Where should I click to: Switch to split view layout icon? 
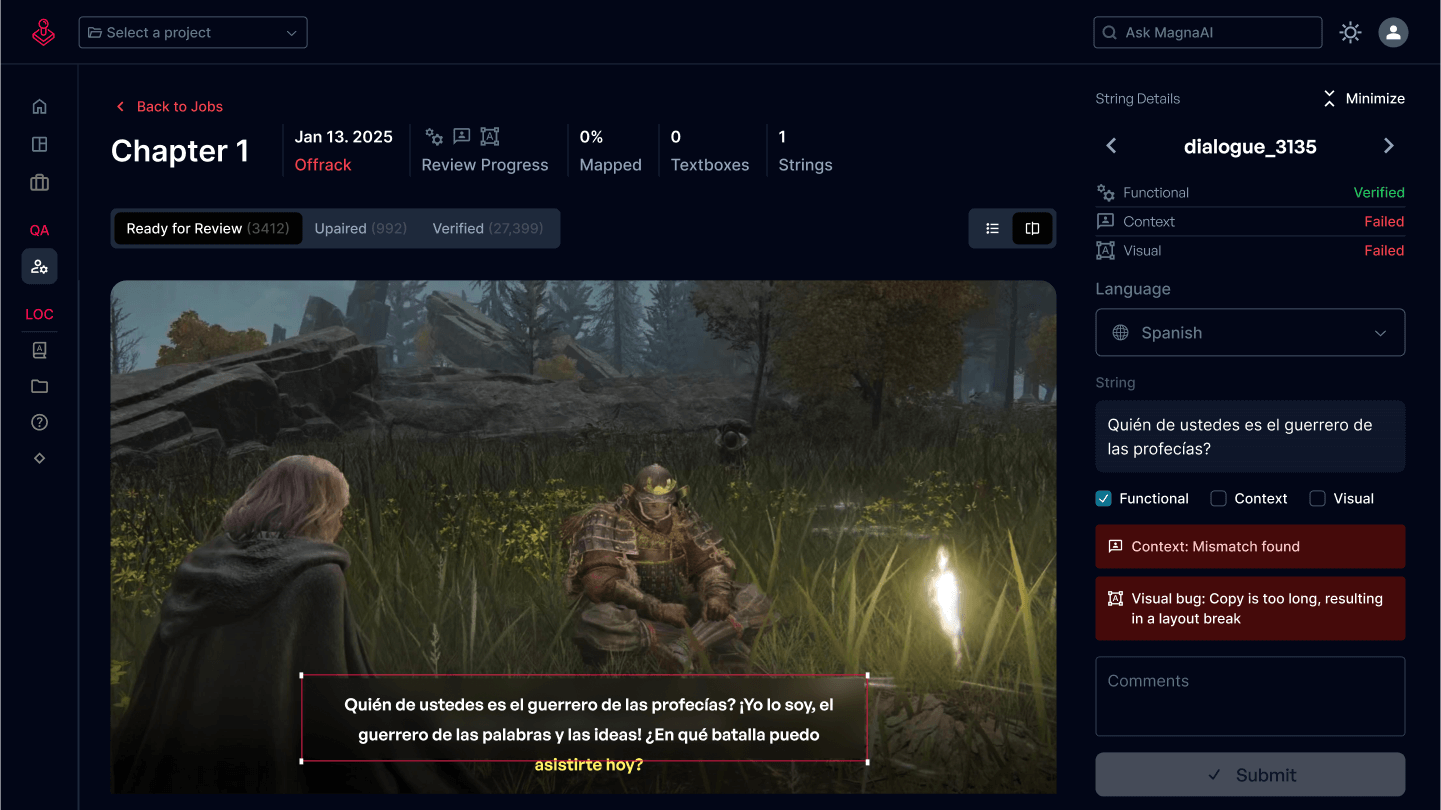pyautogui.click(x=1032, y=228)
